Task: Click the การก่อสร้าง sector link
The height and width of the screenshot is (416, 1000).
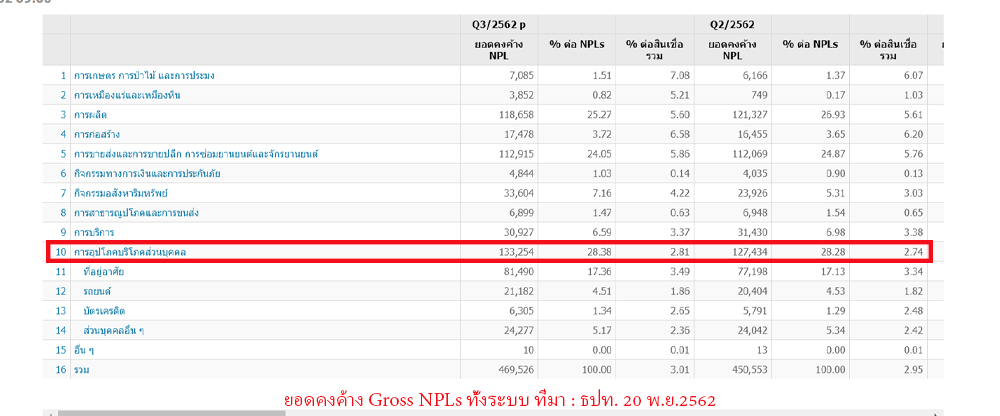Action: point(97,134)
